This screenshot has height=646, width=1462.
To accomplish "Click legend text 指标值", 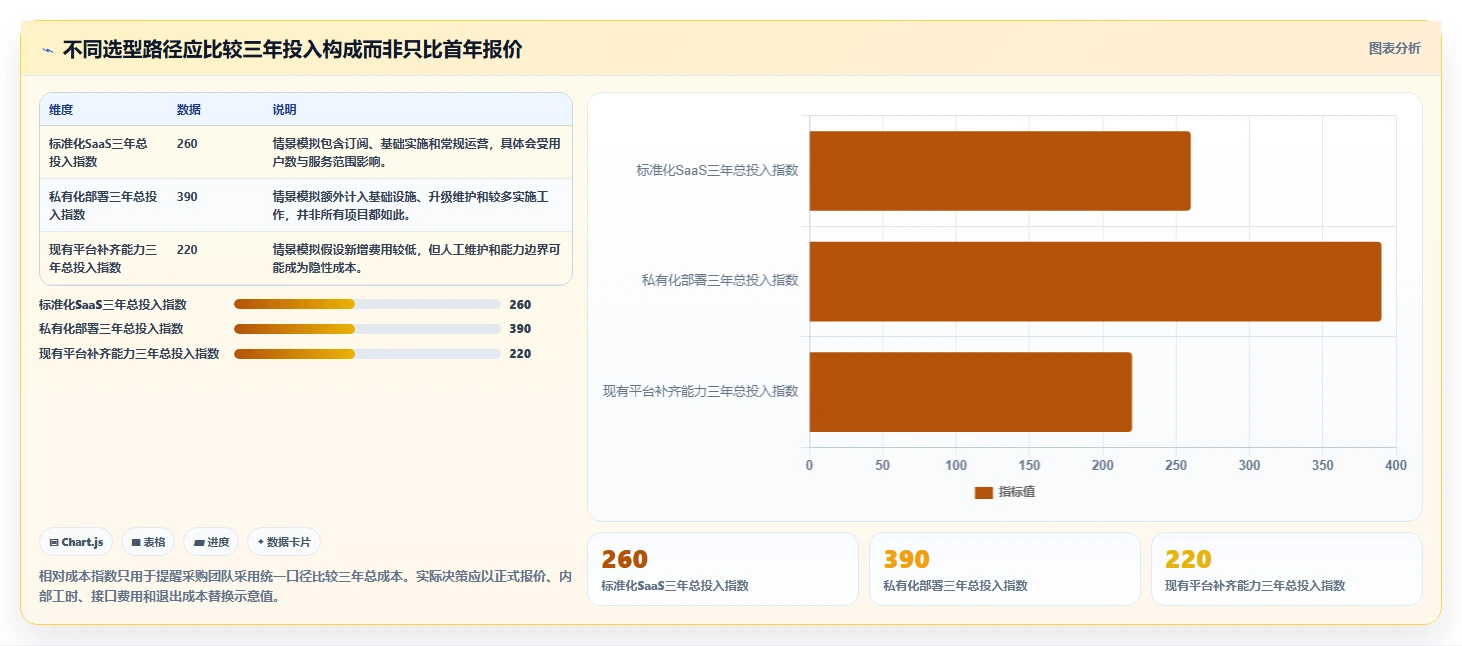I will (1017, 492).
